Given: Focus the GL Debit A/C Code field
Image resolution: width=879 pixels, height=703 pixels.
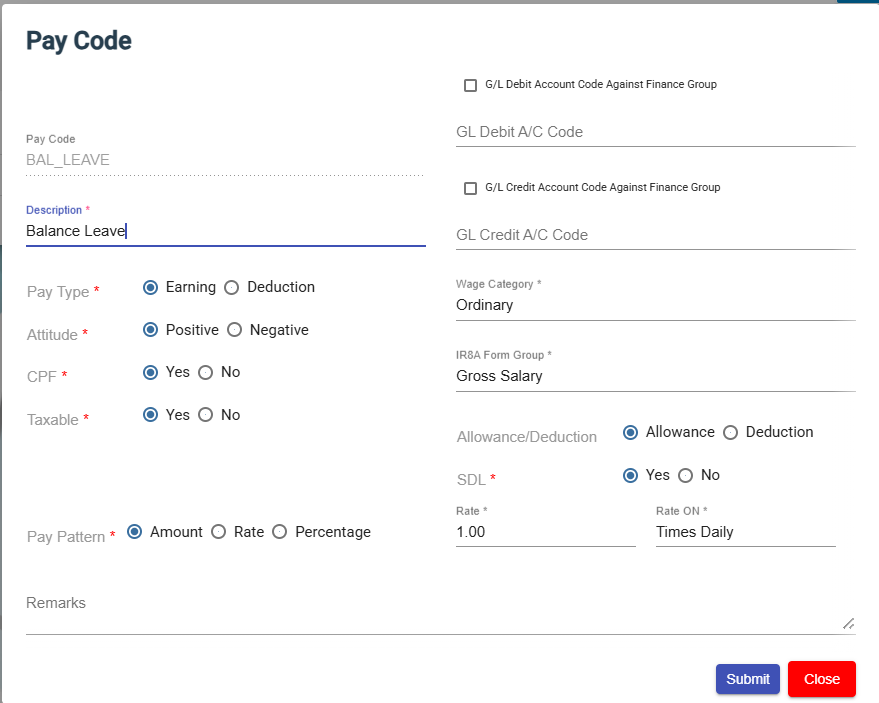Looking at the screenshot, I should (x=655, y=132).
